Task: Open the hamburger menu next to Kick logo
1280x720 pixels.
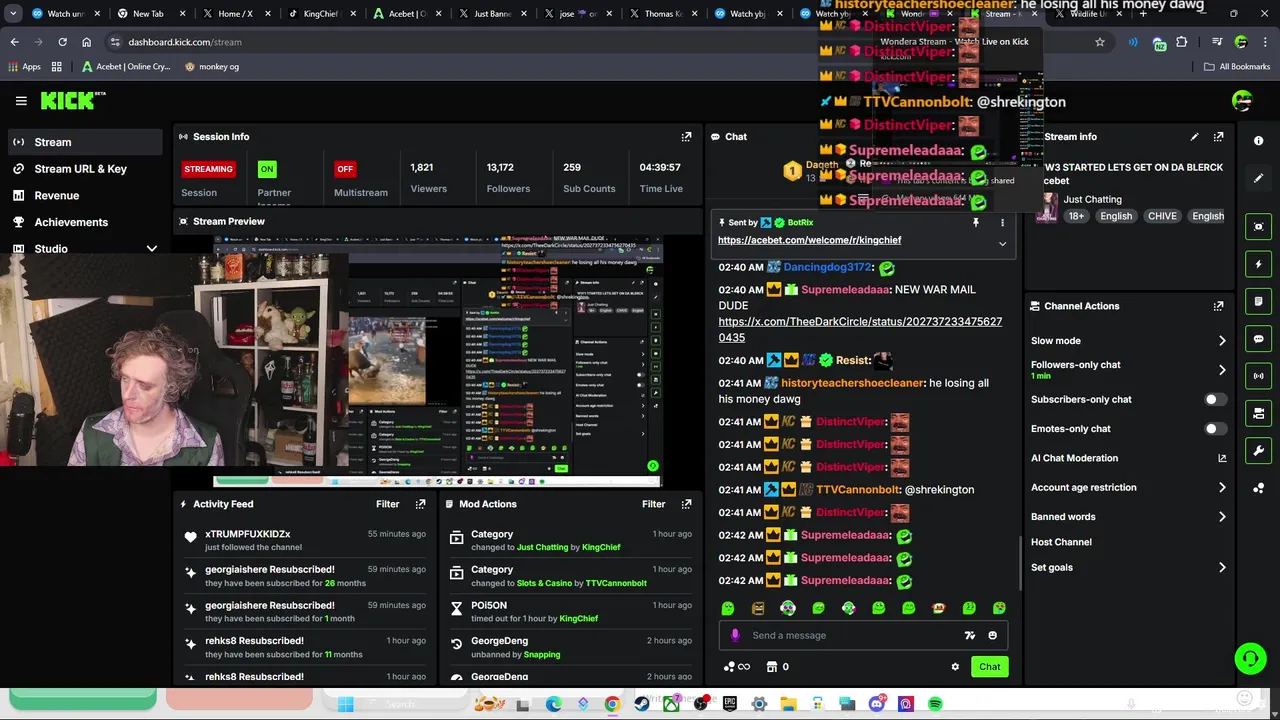Action: (x=21, y=101)
